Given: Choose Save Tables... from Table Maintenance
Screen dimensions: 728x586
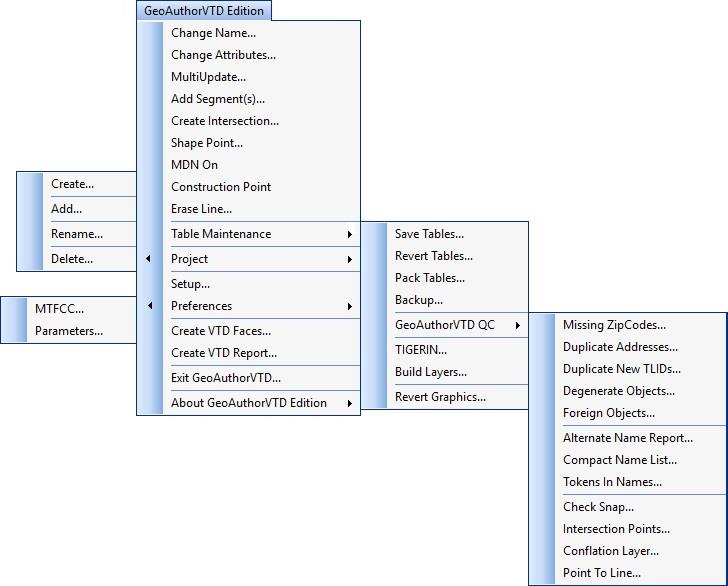Looking at the screenshot, I should 429,234.
